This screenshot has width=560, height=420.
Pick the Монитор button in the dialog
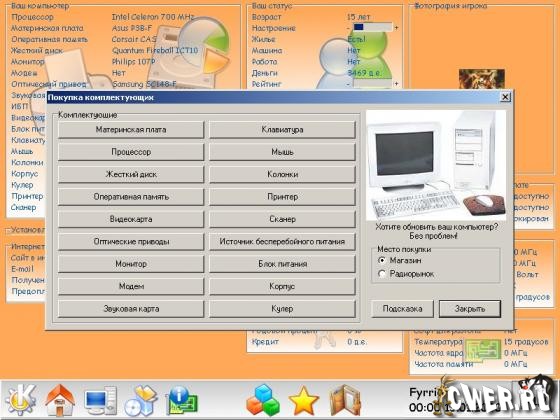[131, 264]
